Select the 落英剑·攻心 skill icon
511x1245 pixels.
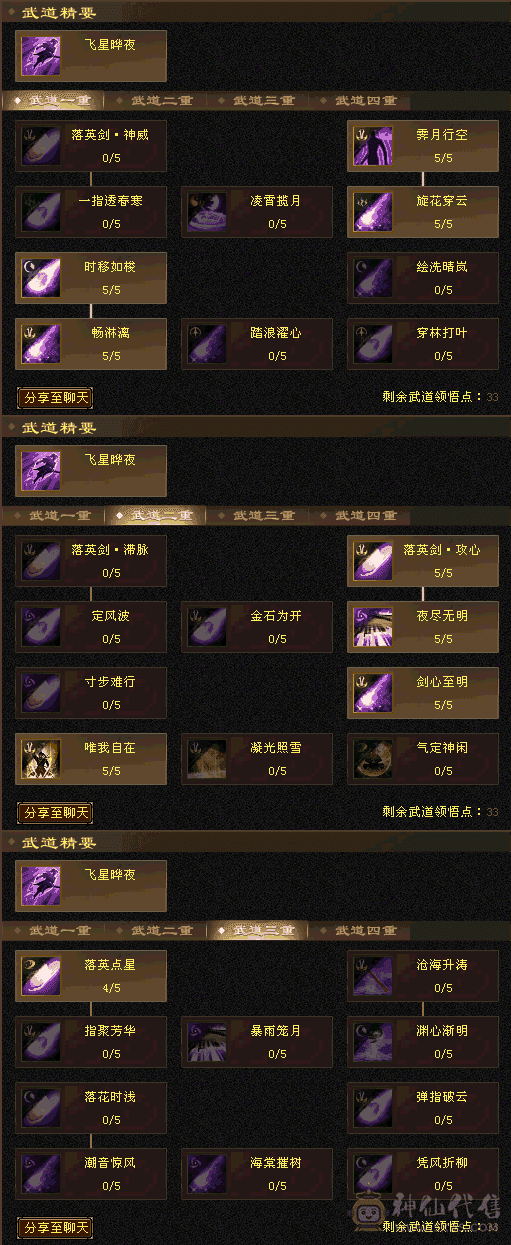click(373, 561)
